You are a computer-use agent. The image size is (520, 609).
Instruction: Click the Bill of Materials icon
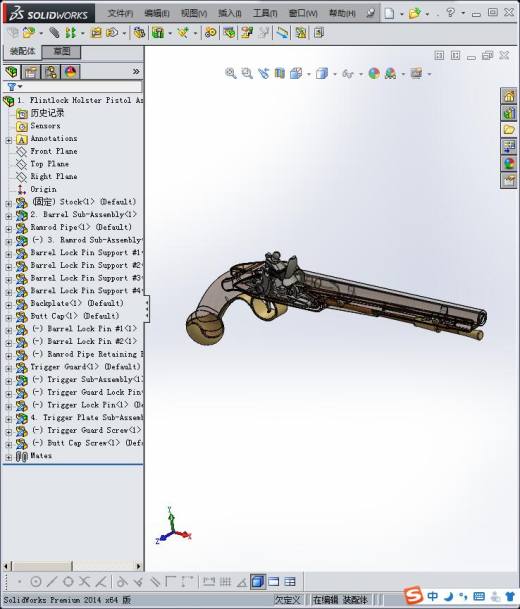(x=229, y=33)
